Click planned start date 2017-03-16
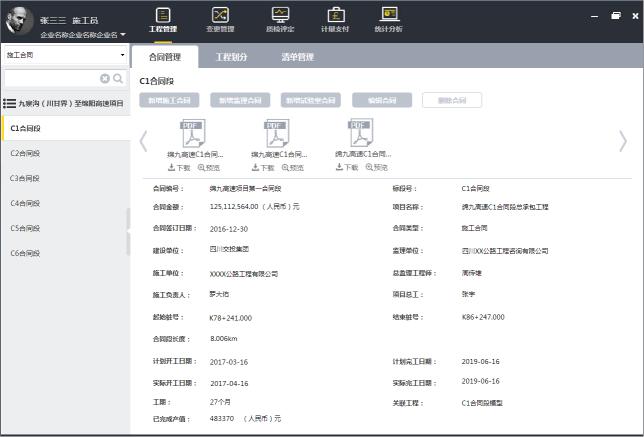The image size is (644, 437). click(x=229, y=362)
